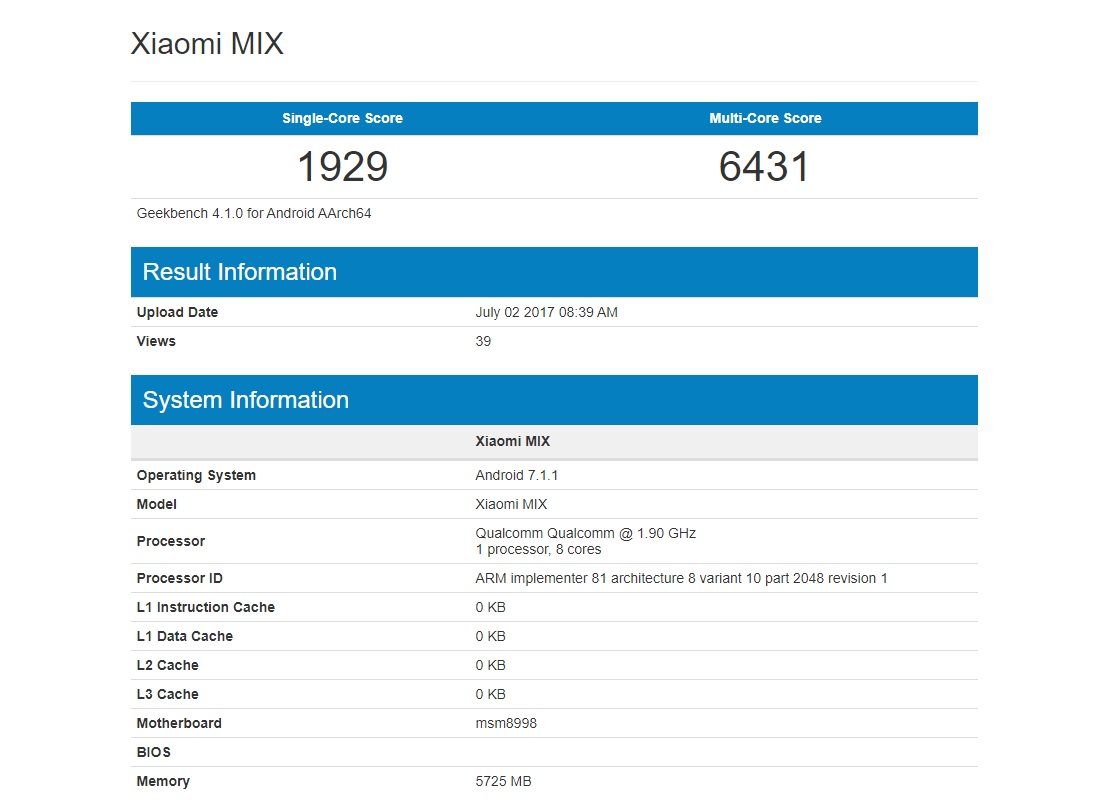Click the July 02 2017 08:39 AM value

(546, 313)
